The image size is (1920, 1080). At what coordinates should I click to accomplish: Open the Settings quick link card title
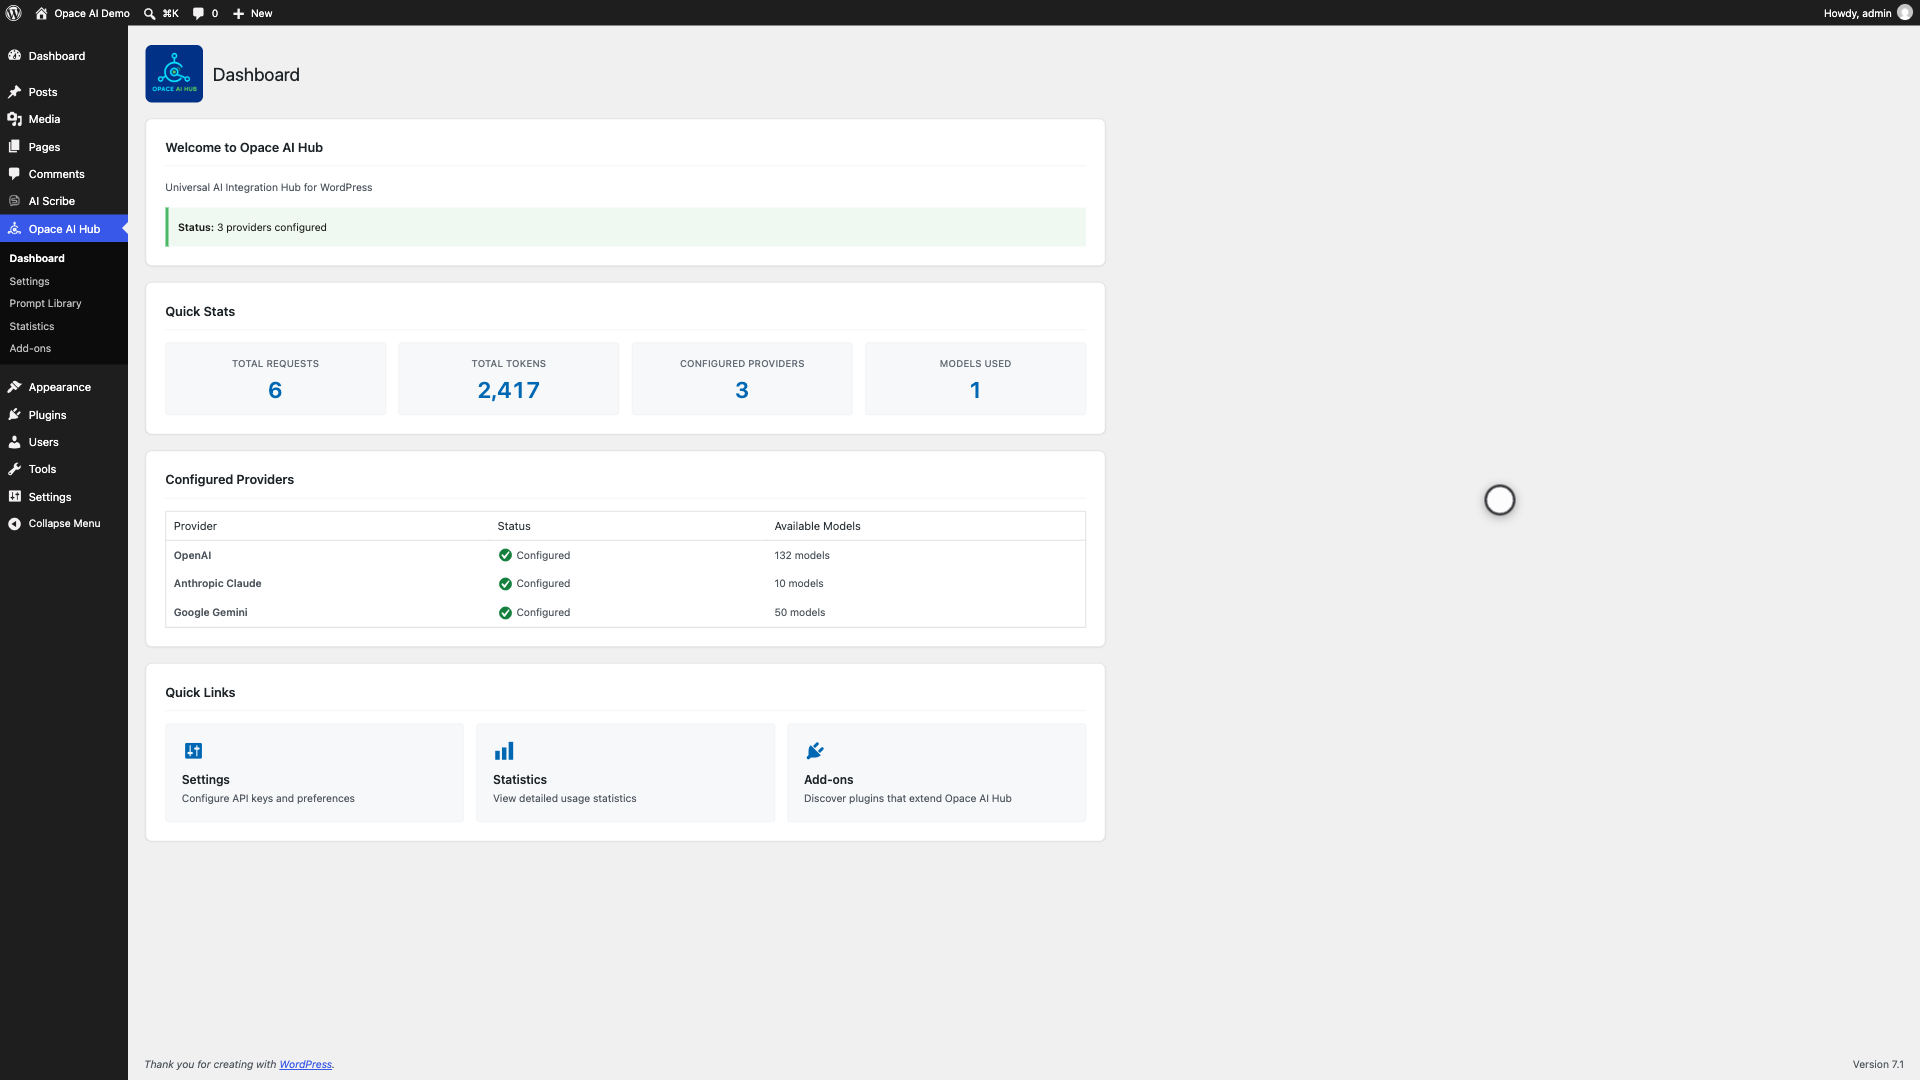point(205,780)
